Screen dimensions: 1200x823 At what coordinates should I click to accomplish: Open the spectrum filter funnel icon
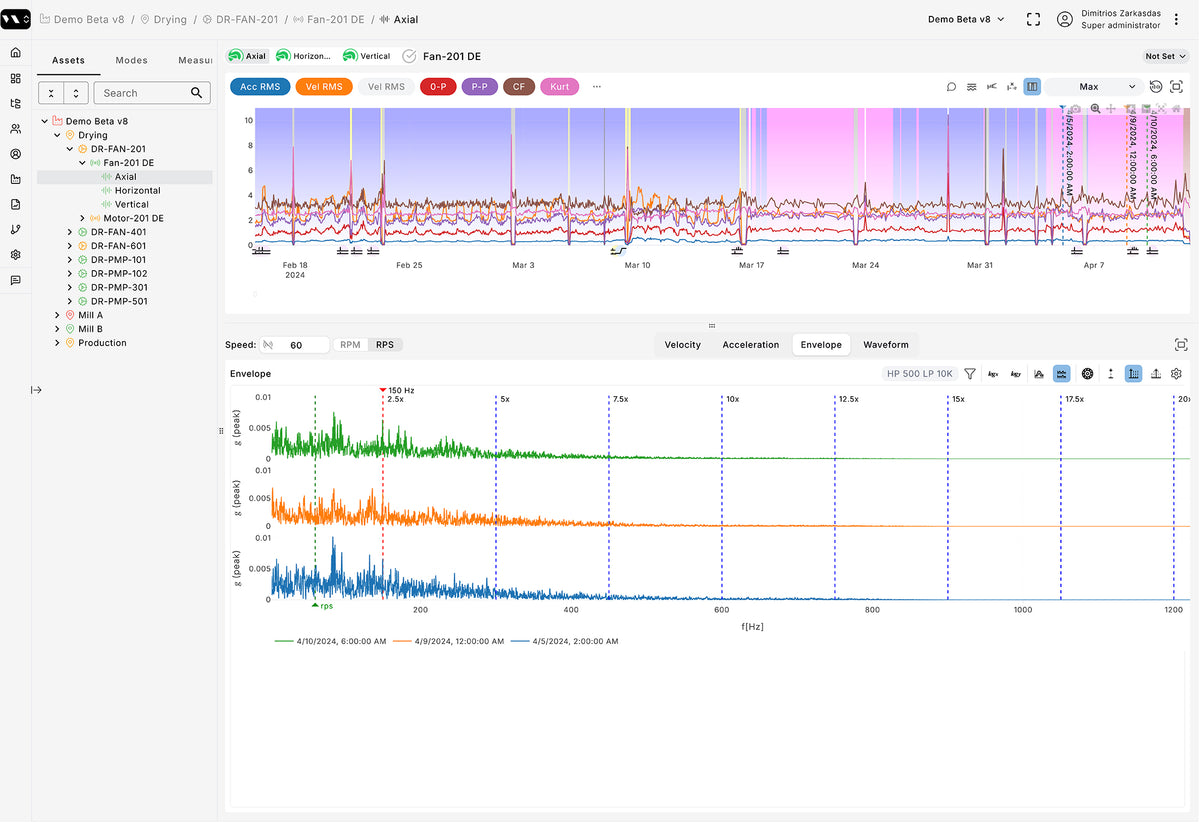[x=970, y=374]
